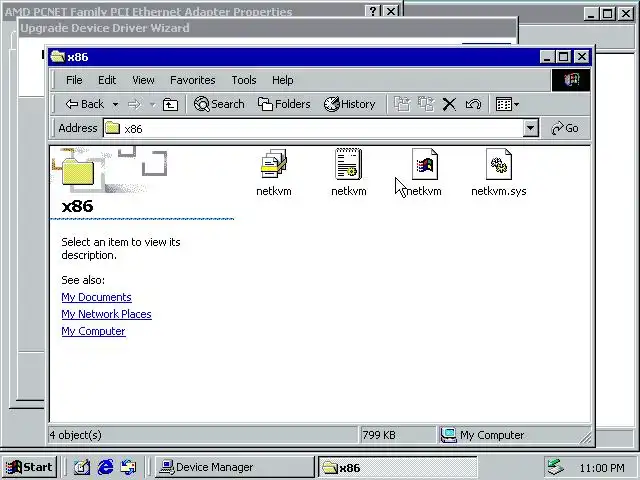Image resolution: width=640 pixels, height=480 pixels.
Task: Click the Move To toolbar icon
Action: point(402,104)
